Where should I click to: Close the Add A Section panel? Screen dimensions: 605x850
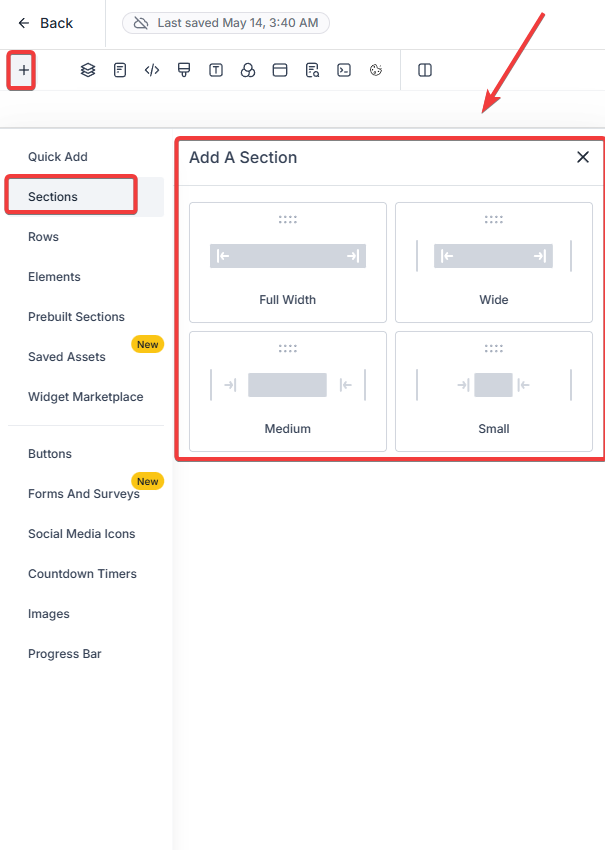[583, 157]
